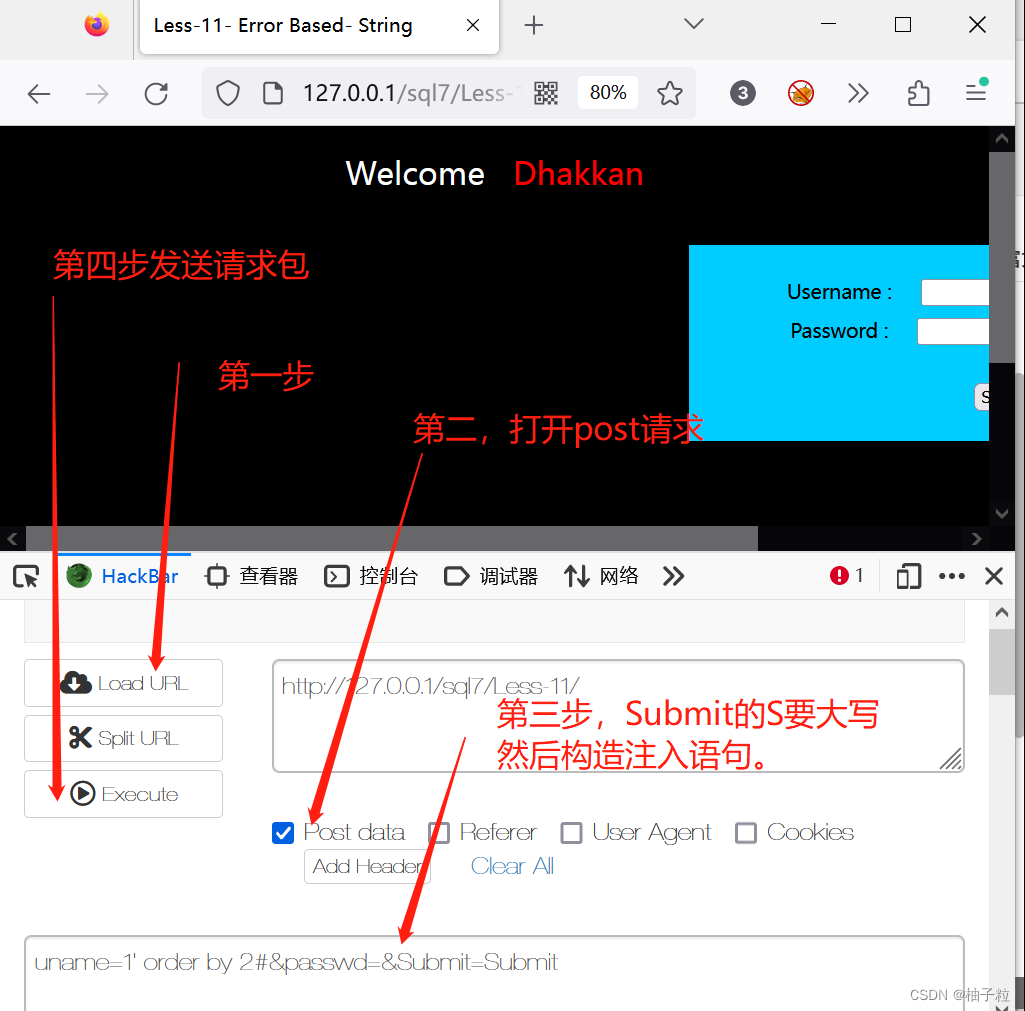Click the shield tracking protection icon

click(x=227, y=92)
